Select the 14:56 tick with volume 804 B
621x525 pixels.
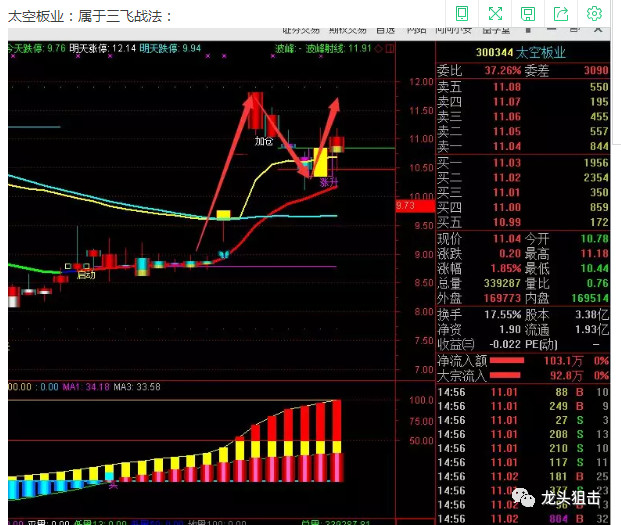[x=523, y=519]
